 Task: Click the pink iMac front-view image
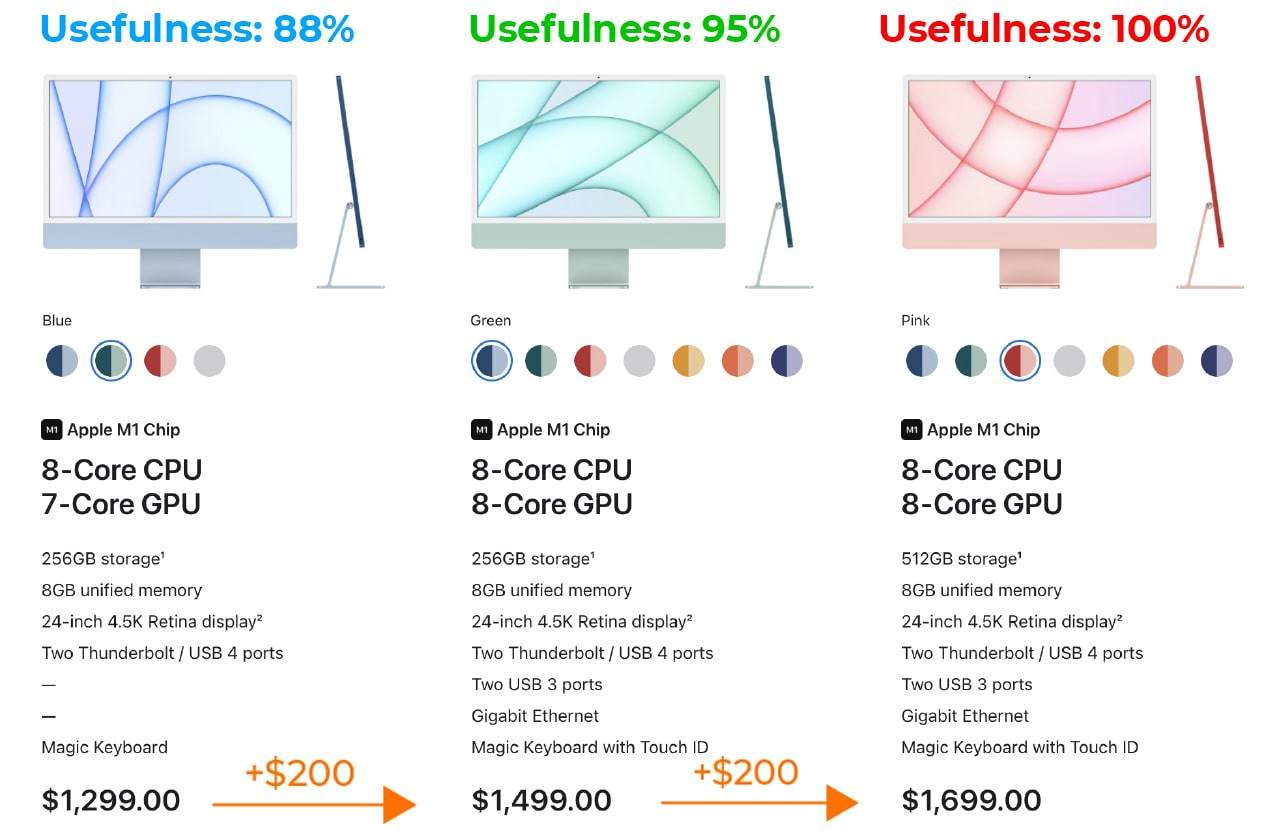pyautogui.click(x=1029, y=180)
